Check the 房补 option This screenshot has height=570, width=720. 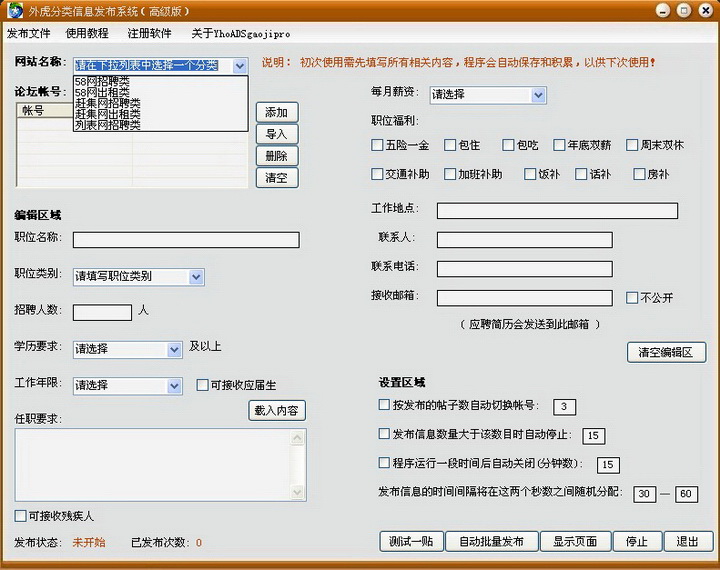639,174
